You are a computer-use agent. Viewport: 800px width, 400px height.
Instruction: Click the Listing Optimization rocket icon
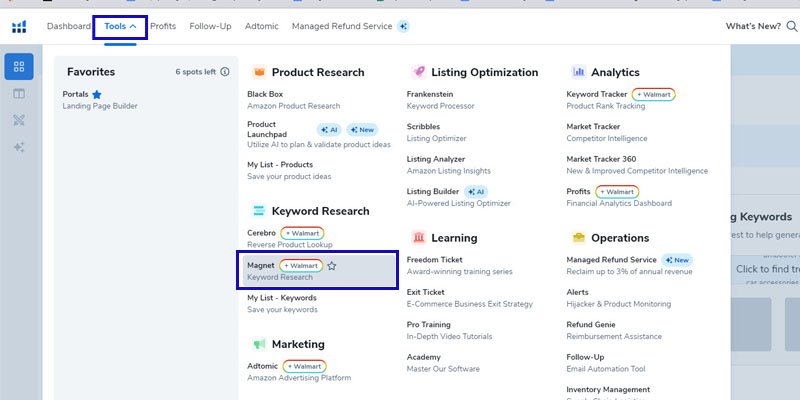click(x=418, y=72)
